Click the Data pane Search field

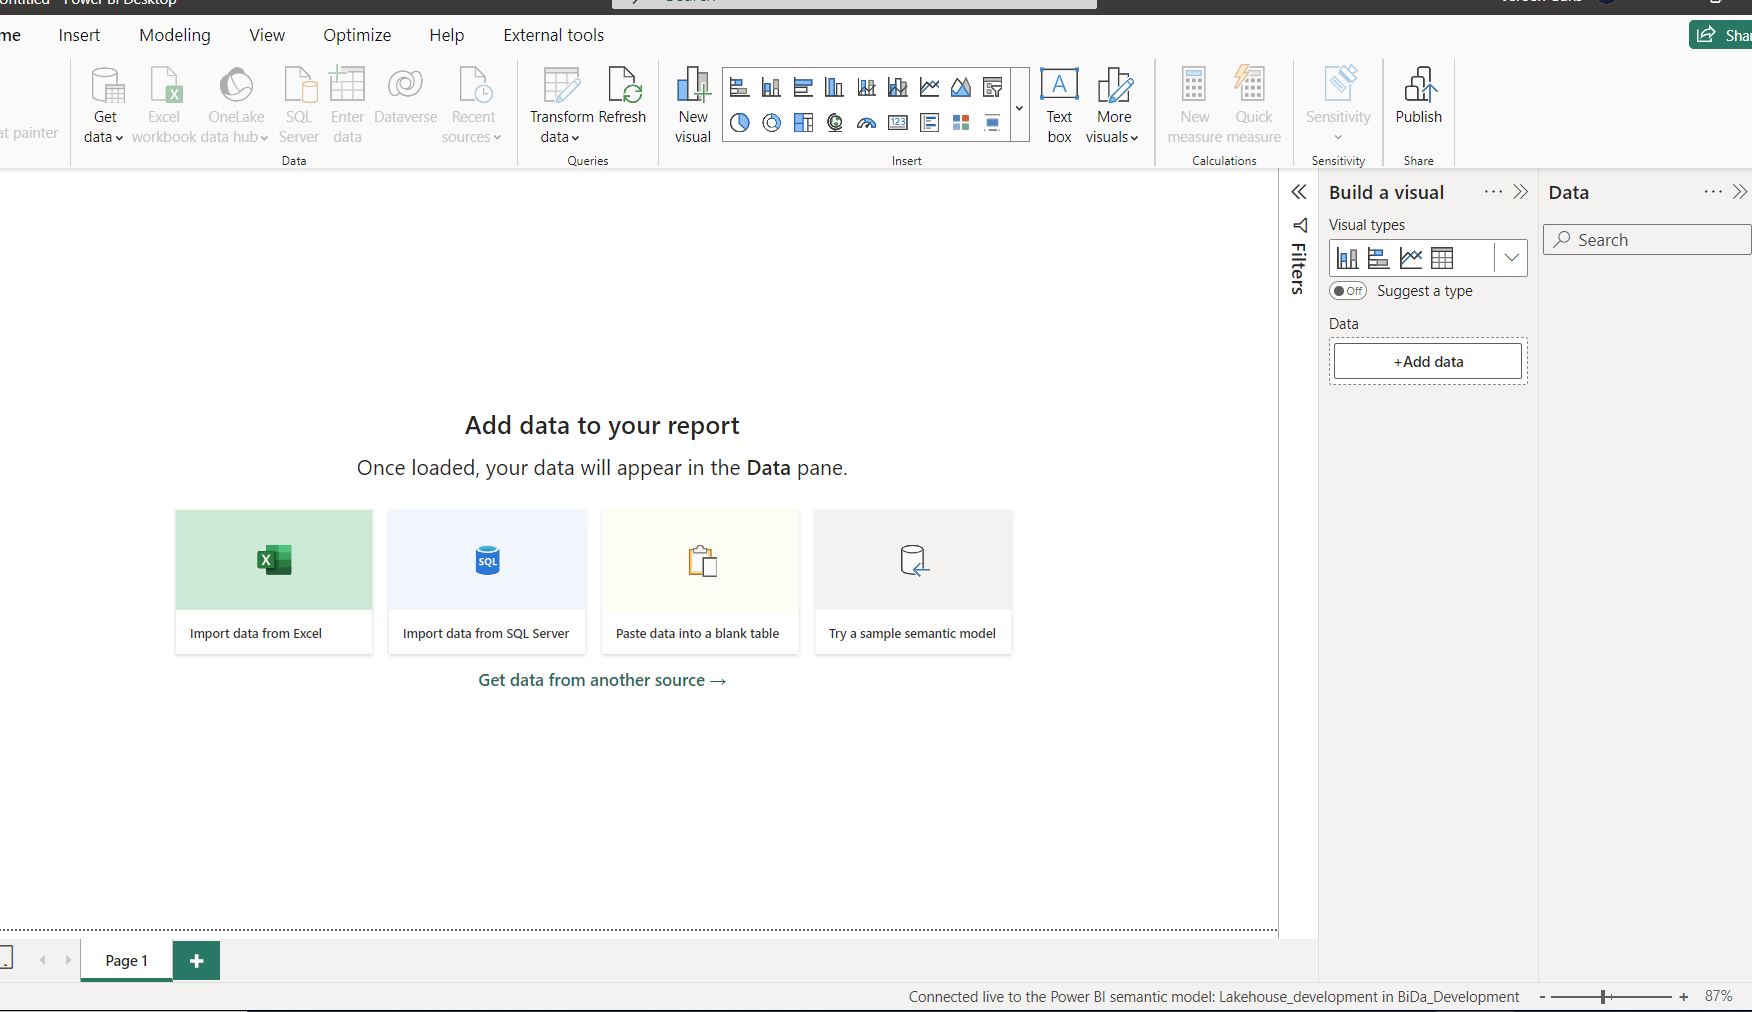(1647, 240)
